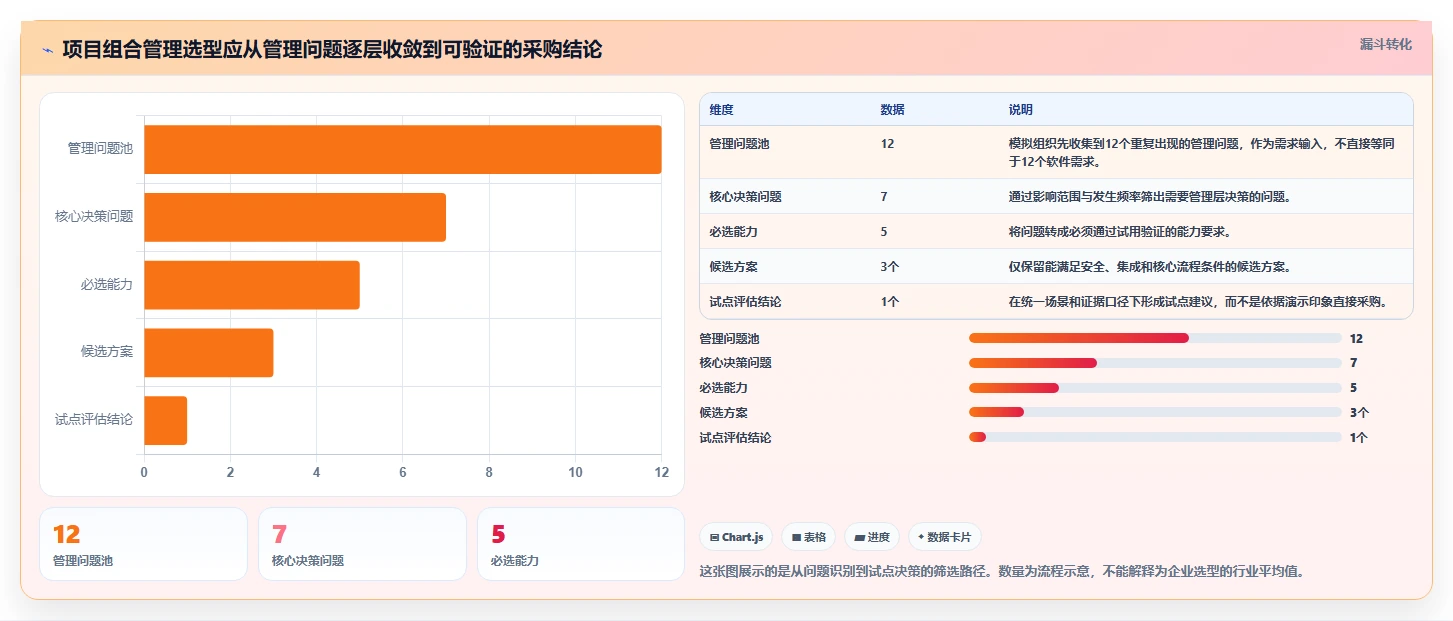Click chart y-axis label 试点评估结论
The height and width of the screenshot is (621, 1453).
coord(94,420)
